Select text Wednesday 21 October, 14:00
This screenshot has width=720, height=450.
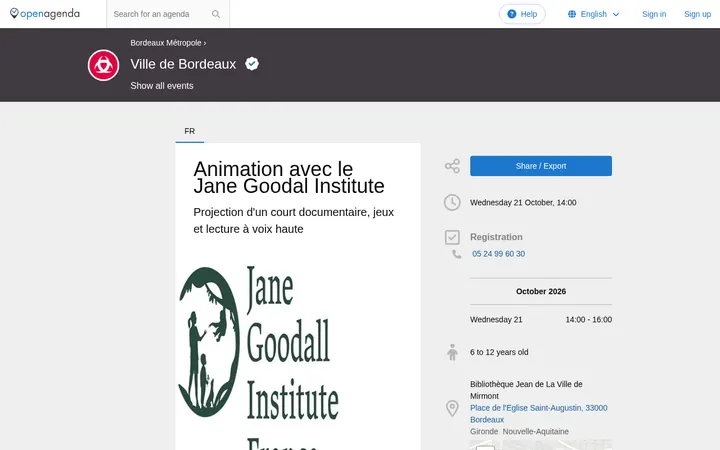(523, 202)
